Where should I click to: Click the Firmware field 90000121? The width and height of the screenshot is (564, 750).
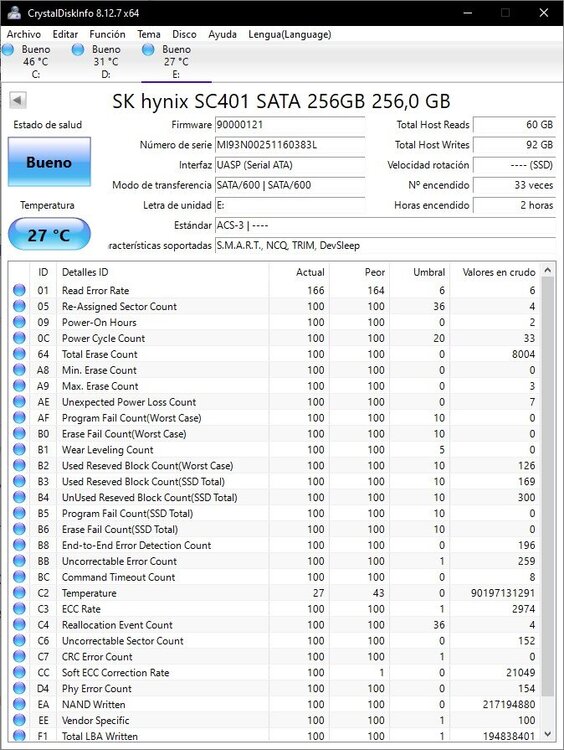[x=290, y=125]
